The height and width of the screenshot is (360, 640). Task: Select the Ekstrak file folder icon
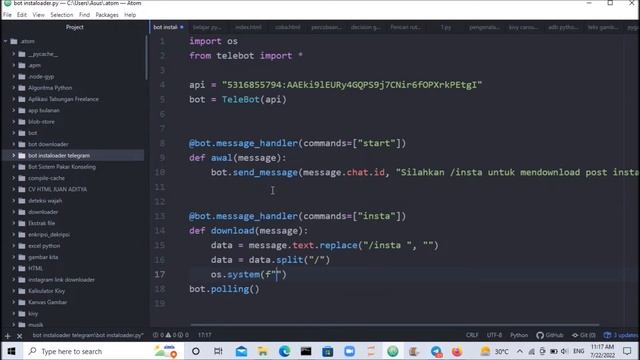point(22,223)
